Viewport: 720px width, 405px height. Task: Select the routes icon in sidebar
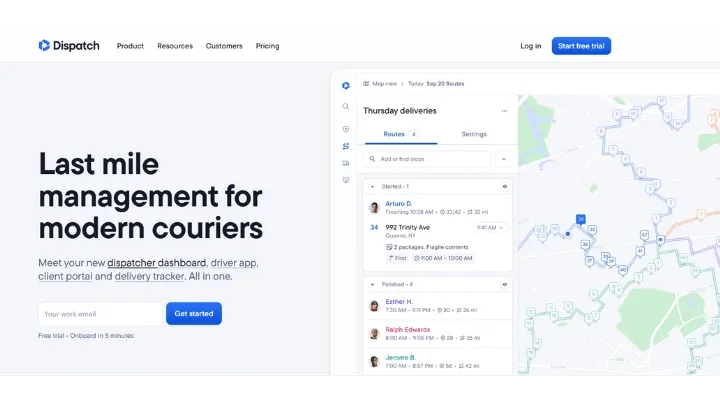click(346, 146)
